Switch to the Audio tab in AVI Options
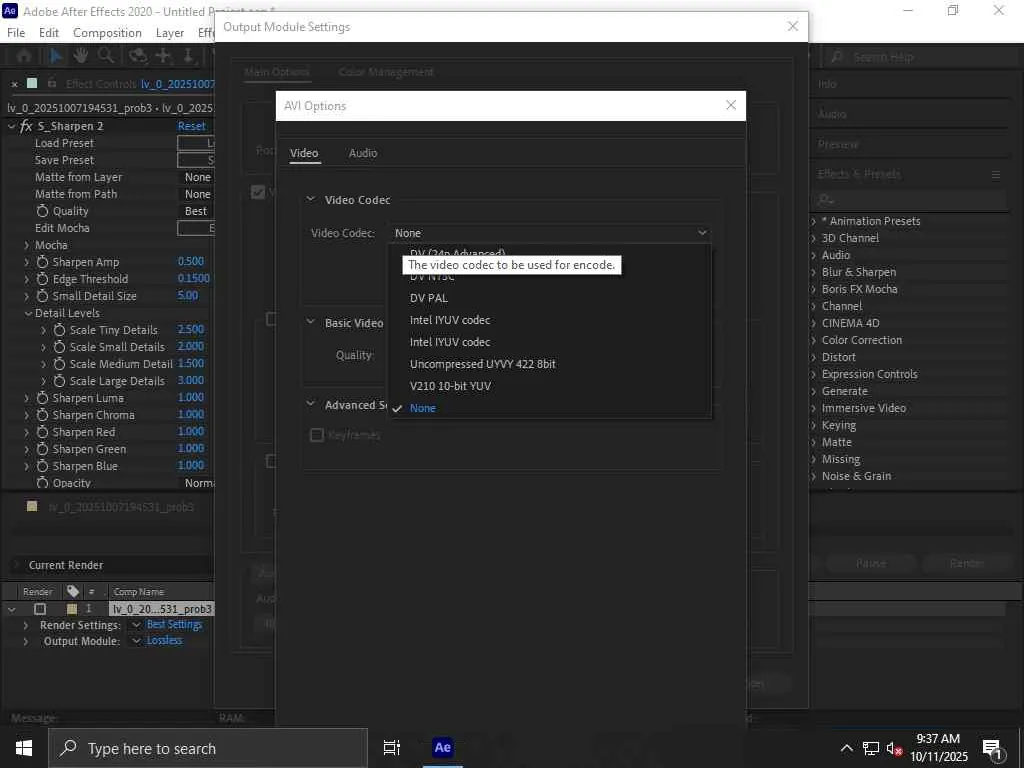1024x768 pixels. pos(362,153)
